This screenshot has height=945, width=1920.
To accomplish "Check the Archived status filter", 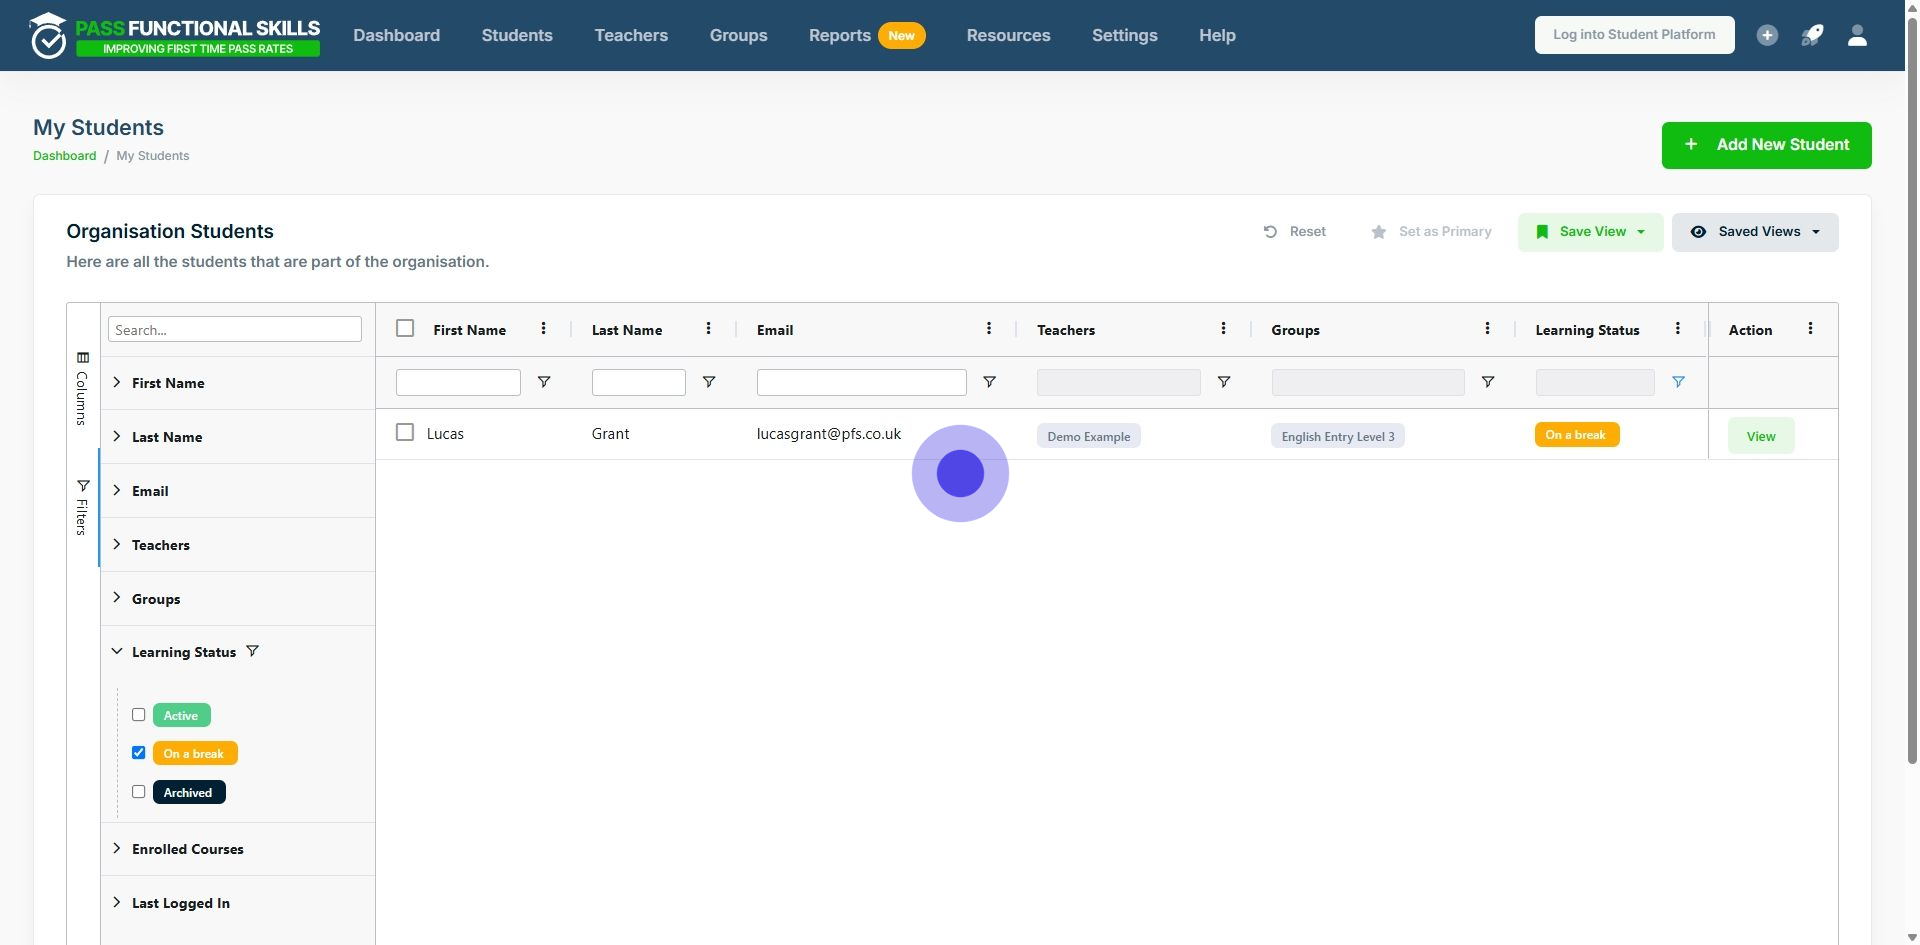I will (x=139, y=792).
